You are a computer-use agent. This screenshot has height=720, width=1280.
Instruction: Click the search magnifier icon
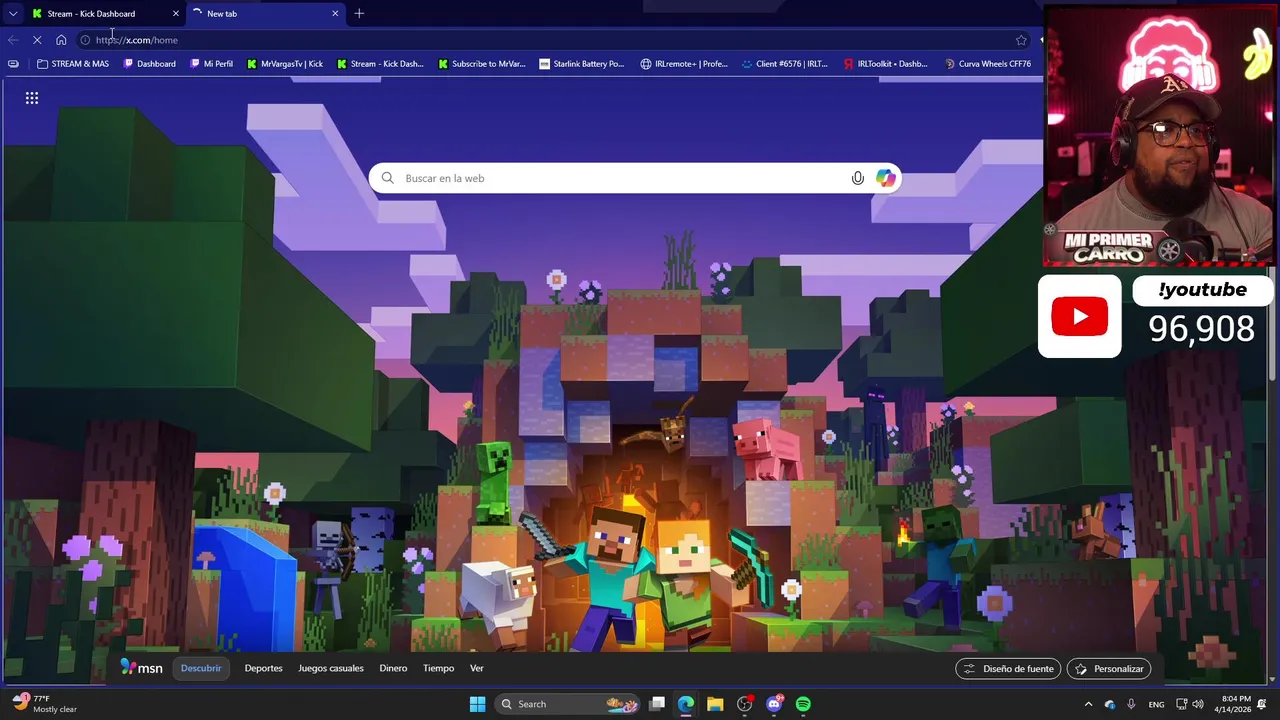pos(388,178)
